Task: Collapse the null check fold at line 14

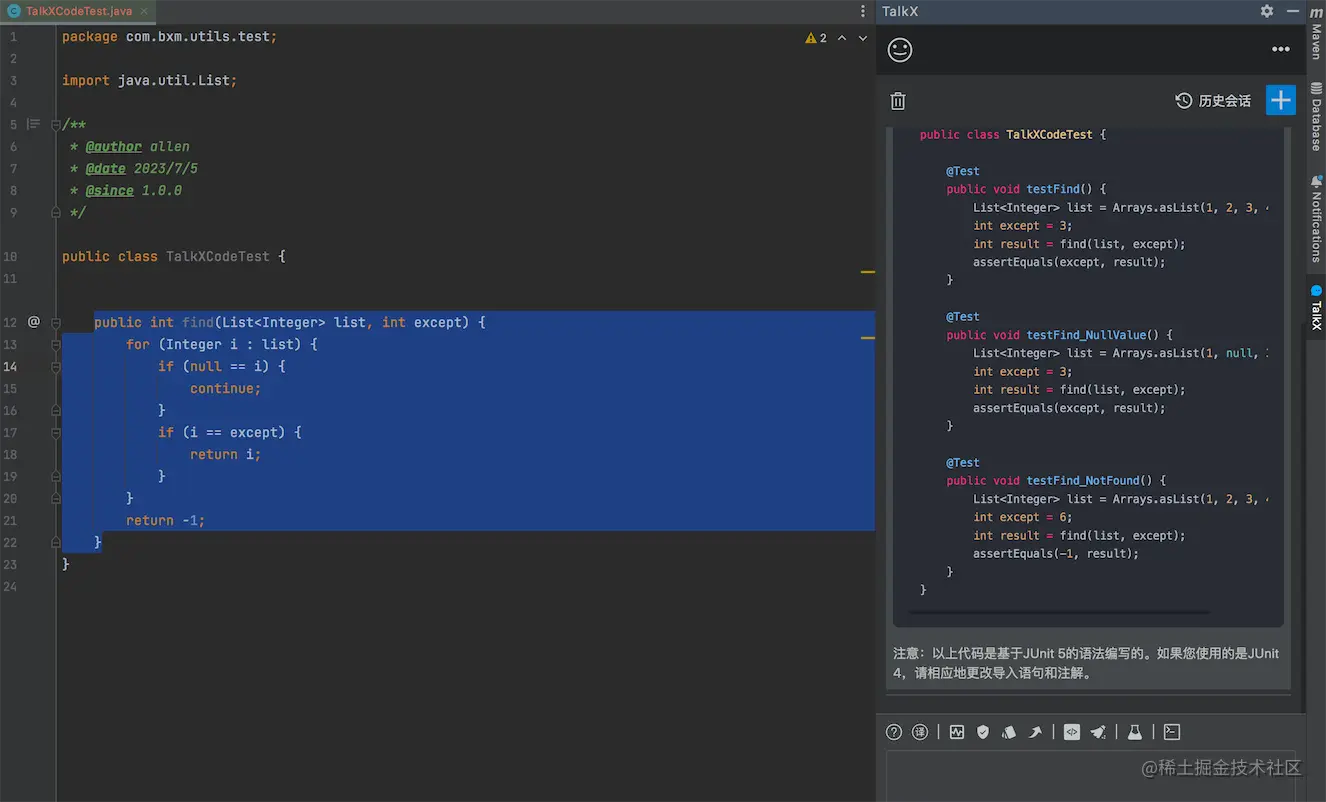Action: point(56,366)
